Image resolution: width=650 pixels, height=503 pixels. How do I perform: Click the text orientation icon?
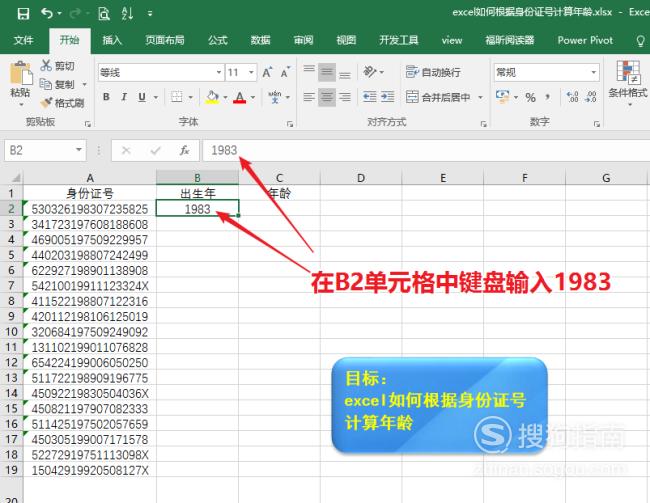(x=369, y=72)
